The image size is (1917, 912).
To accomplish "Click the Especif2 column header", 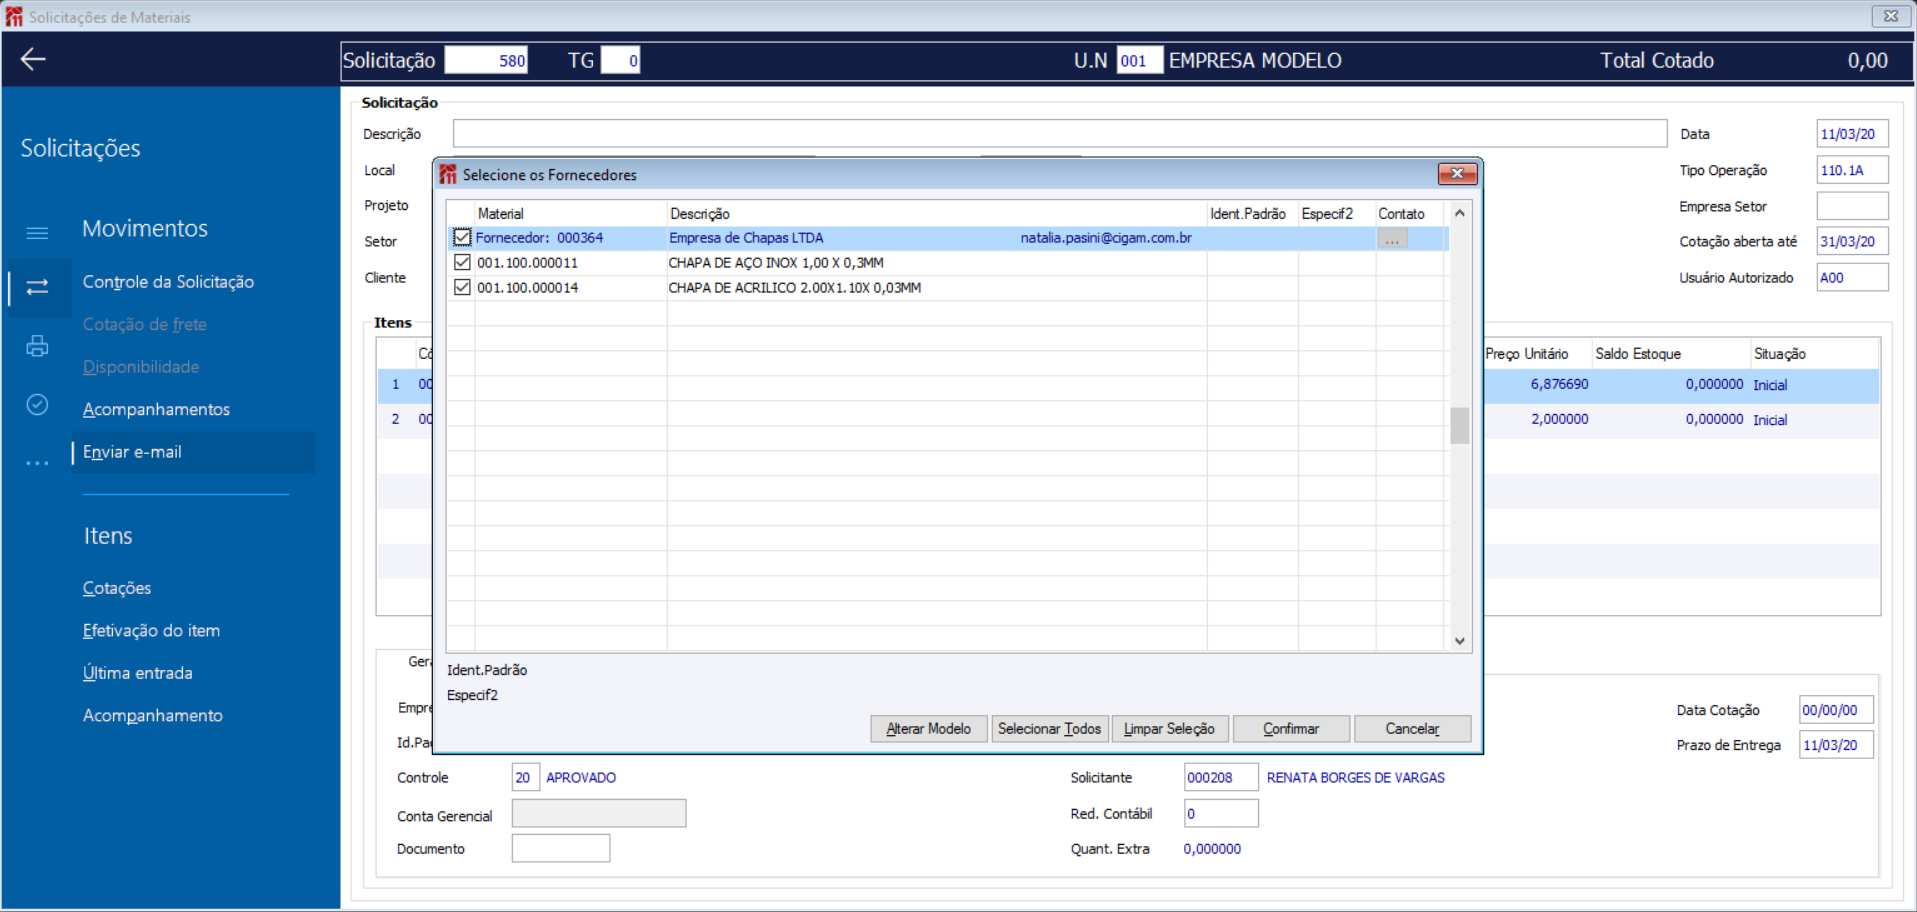I will click(x=1337, y=214).
